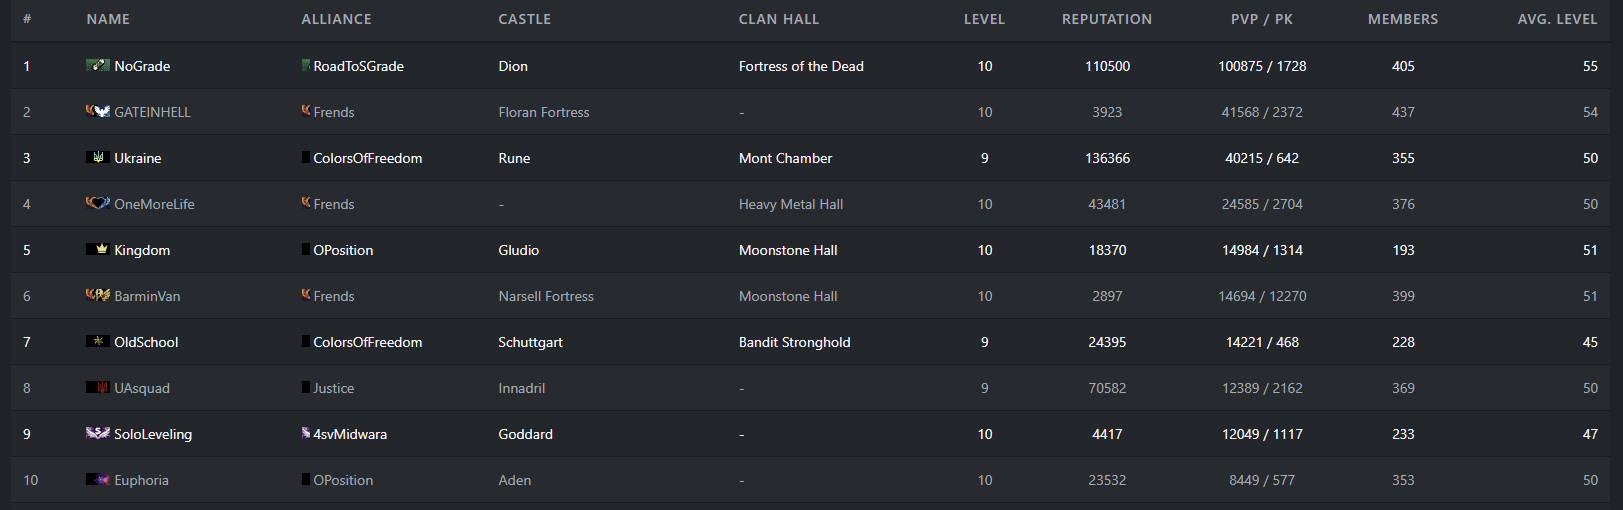Sort by PVP / PK column header

[1261, 19]
